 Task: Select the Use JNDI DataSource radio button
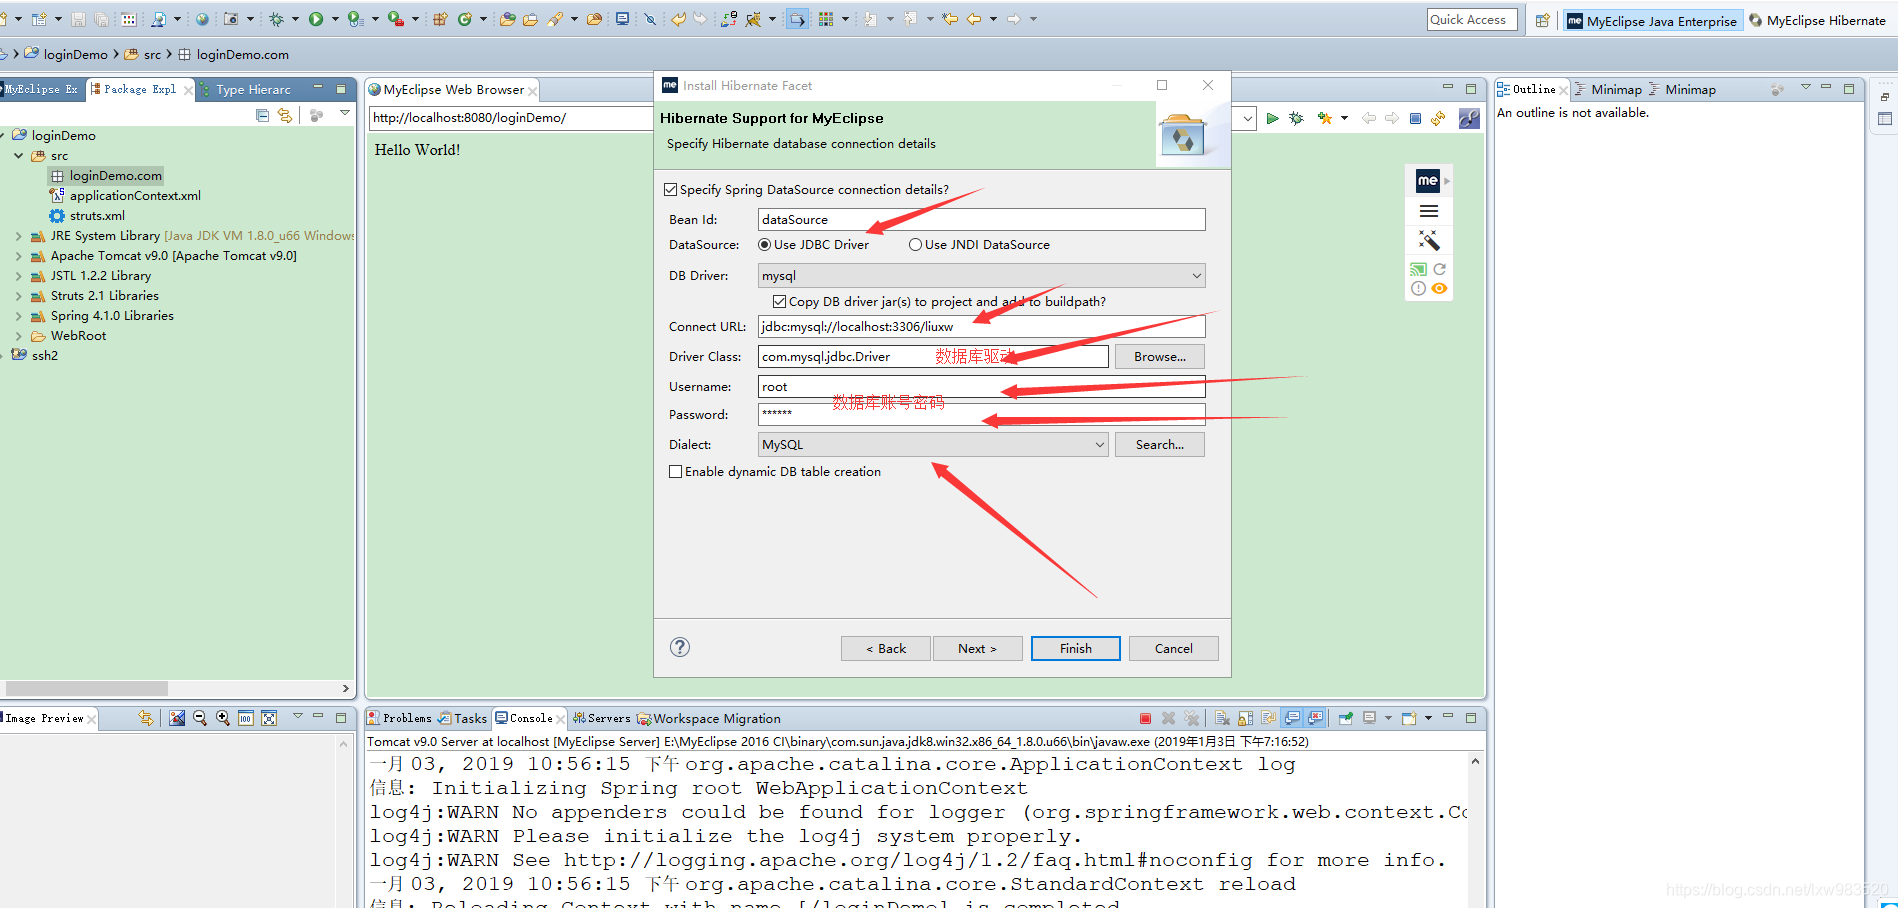tap(915, 244)
